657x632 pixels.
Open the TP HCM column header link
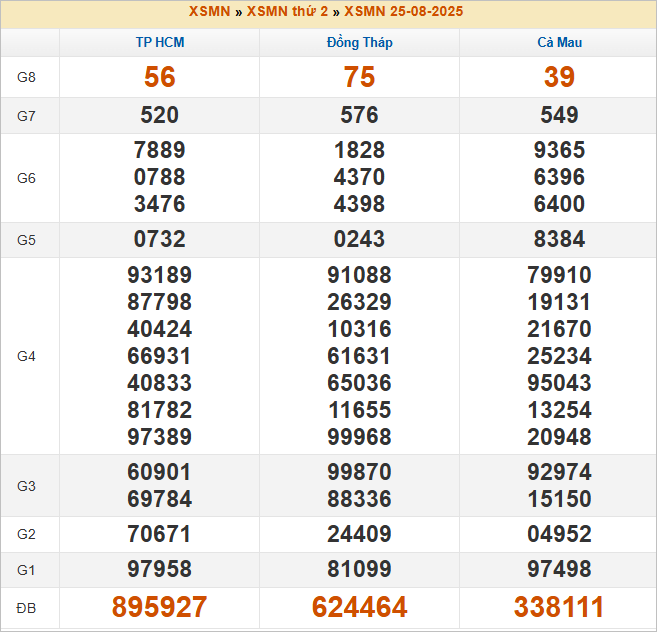click(x=160, y=42)
